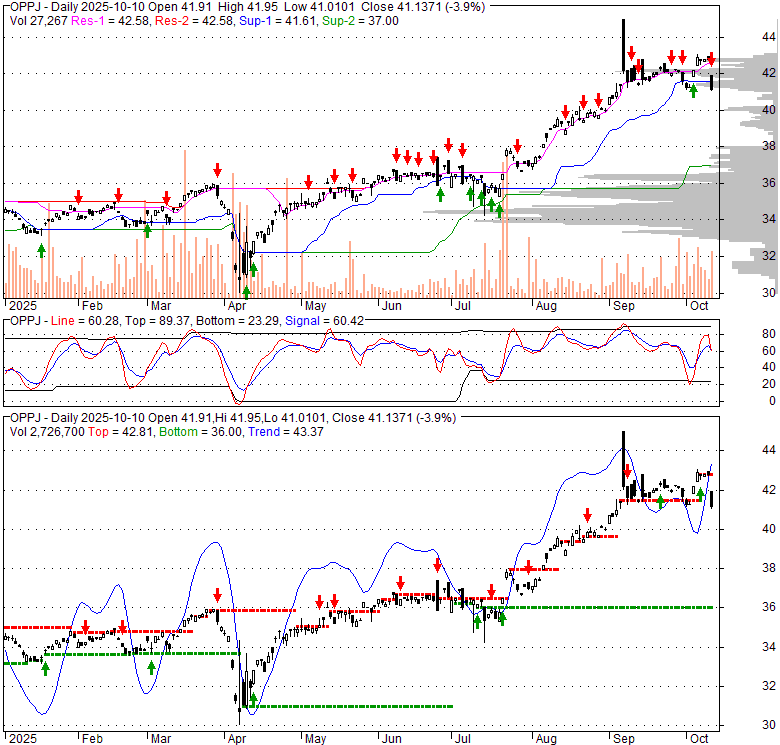Click the Bottom = 23.29 oscillator label

tap(238, 321)
